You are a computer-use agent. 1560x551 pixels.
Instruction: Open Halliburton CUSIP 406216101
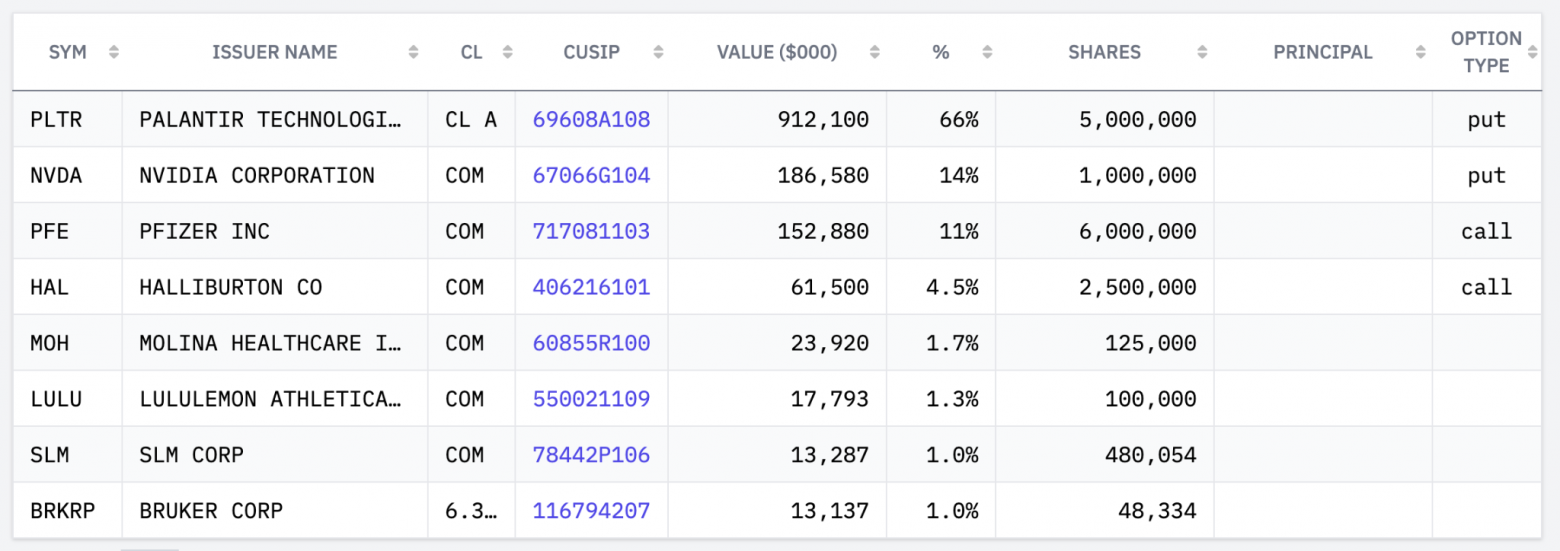pos(591,287)
